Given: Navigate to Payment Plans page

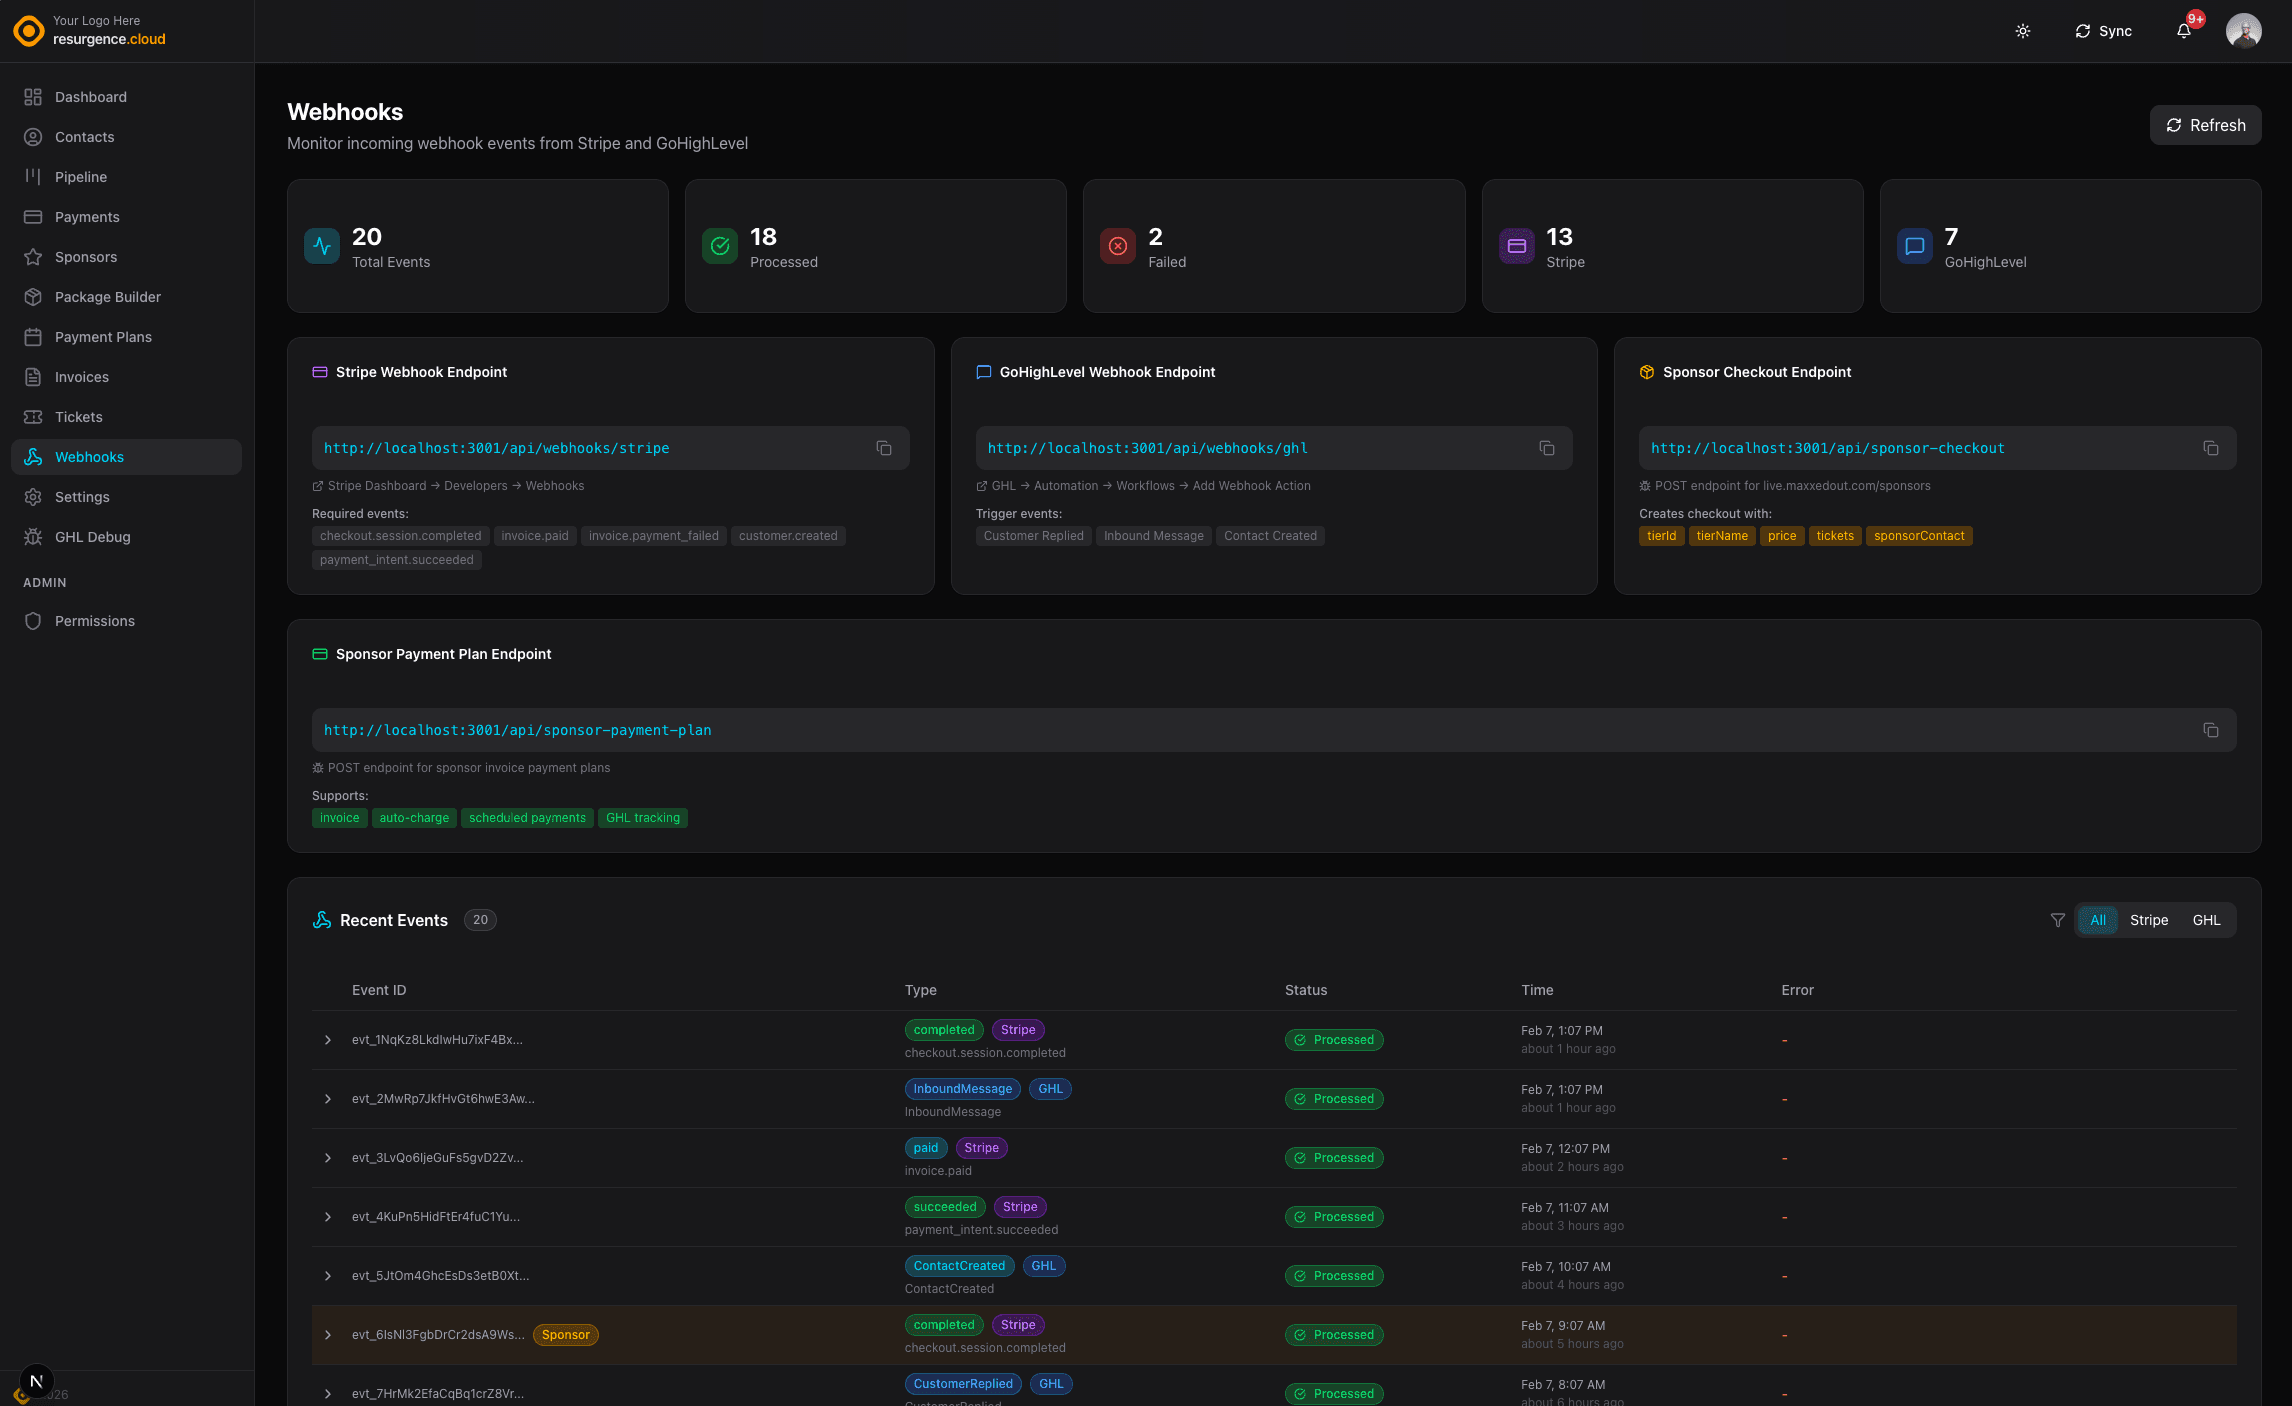Looking at the screenshot, I should coord(103,337).
